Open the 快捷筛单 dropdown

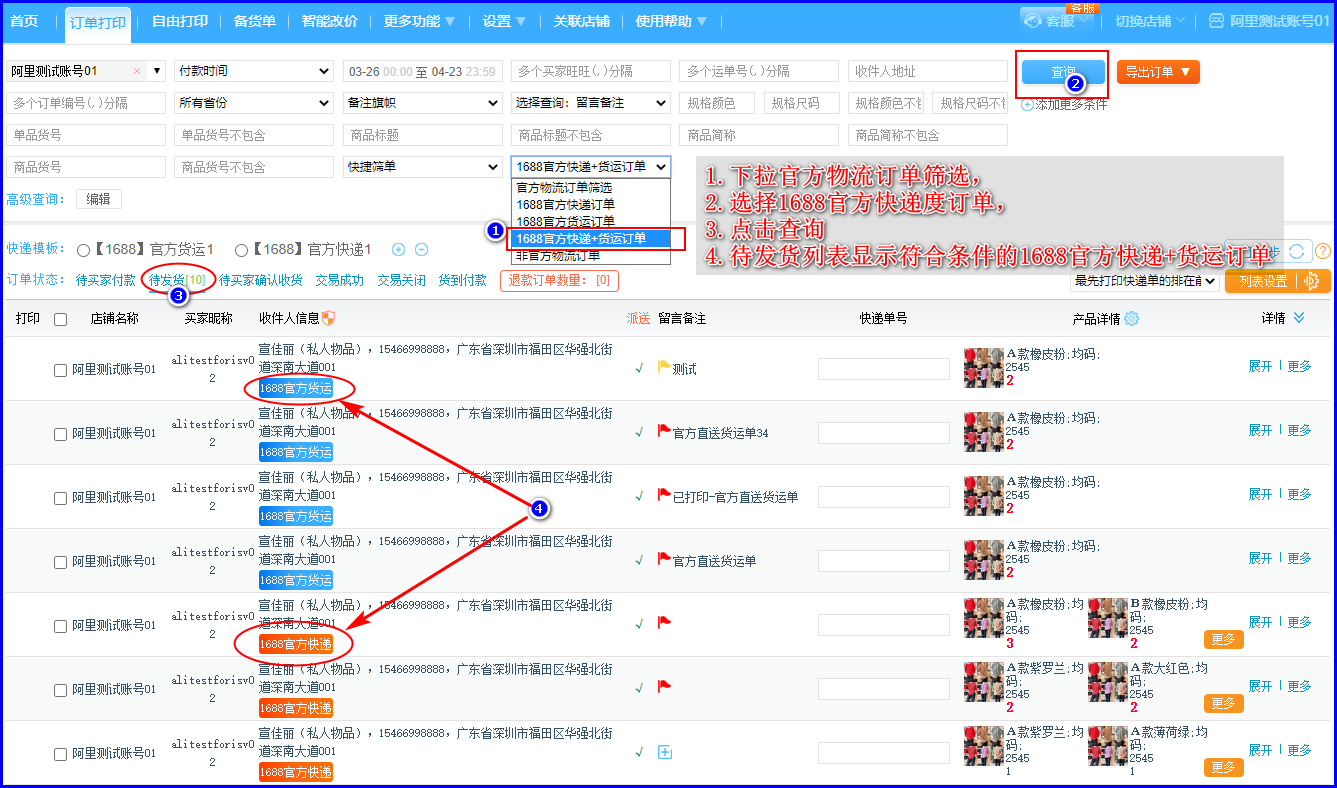point(422,167)
